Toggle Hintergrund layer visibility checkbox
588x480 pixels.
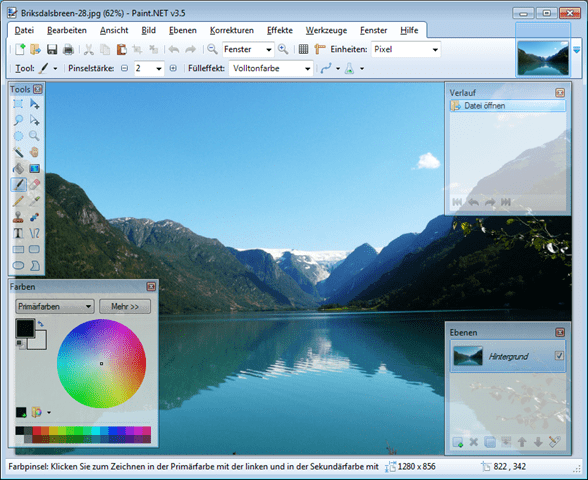(x=559, y=356)
